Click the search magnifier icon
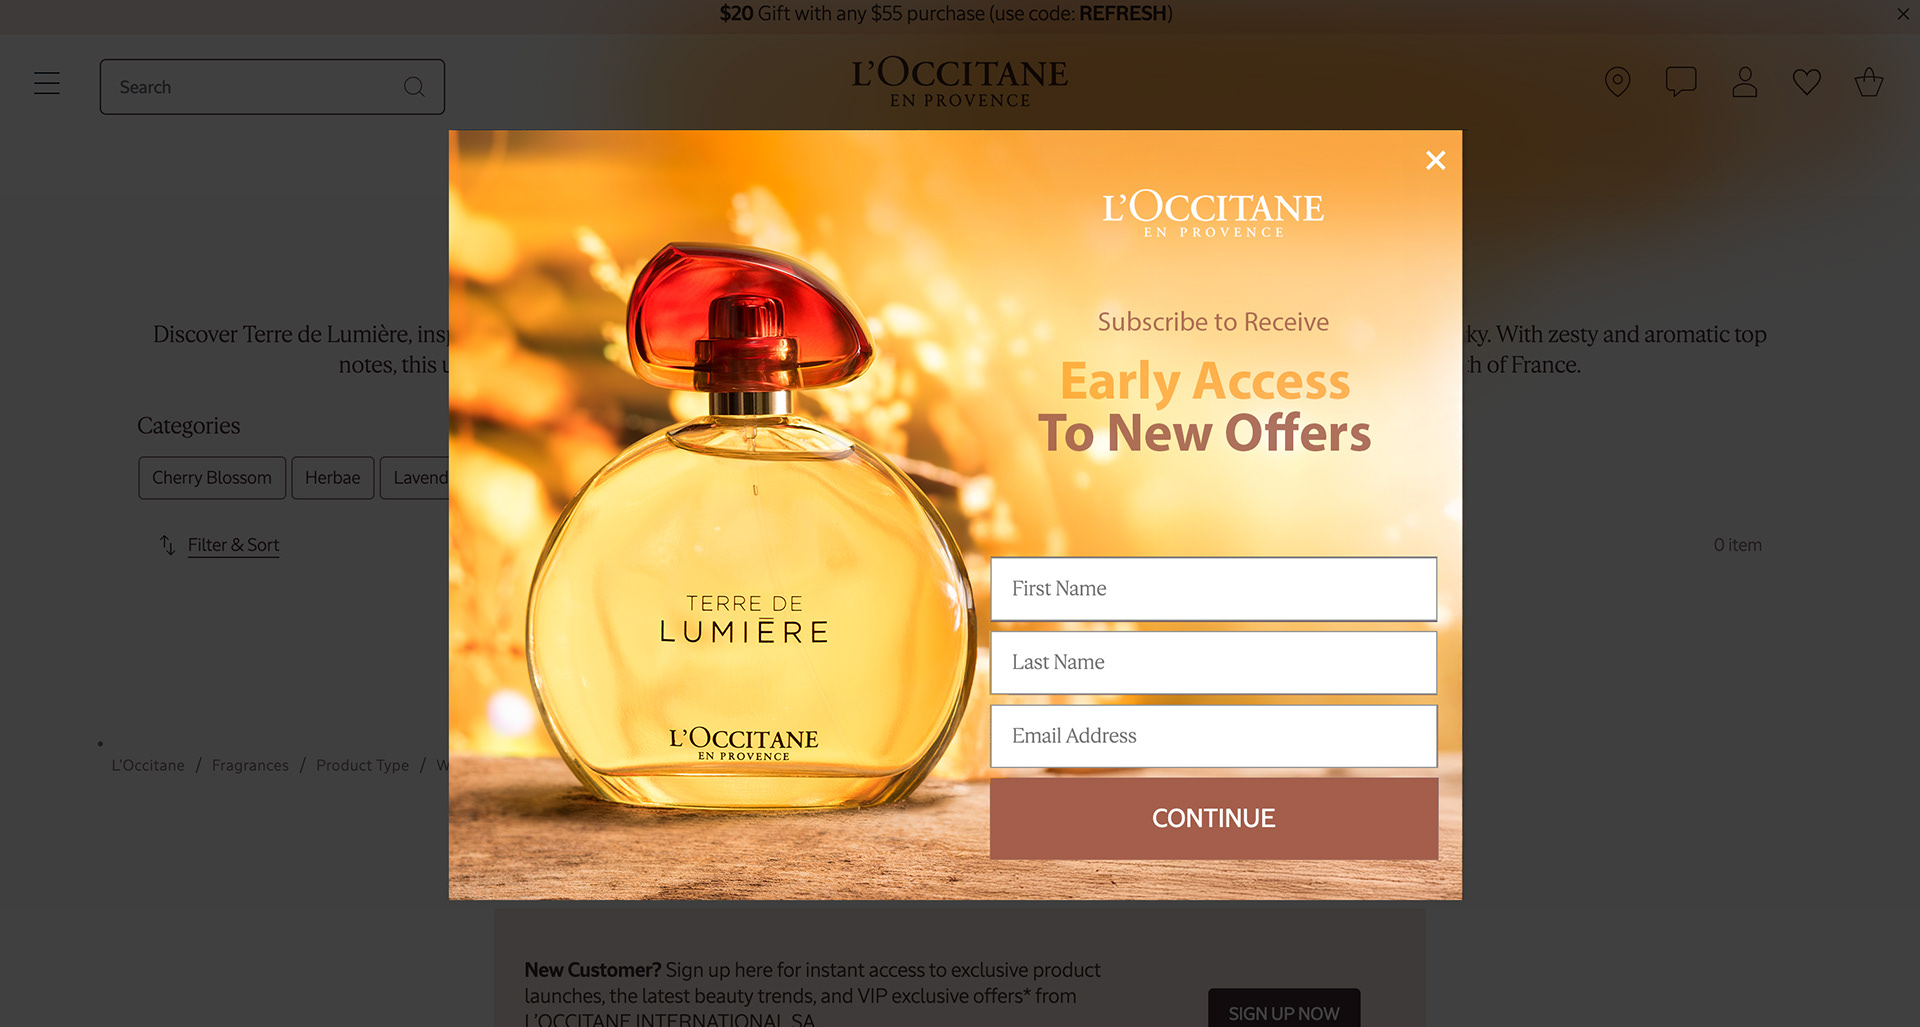This screenshot has width=1920, height=1027. [414, 87]
